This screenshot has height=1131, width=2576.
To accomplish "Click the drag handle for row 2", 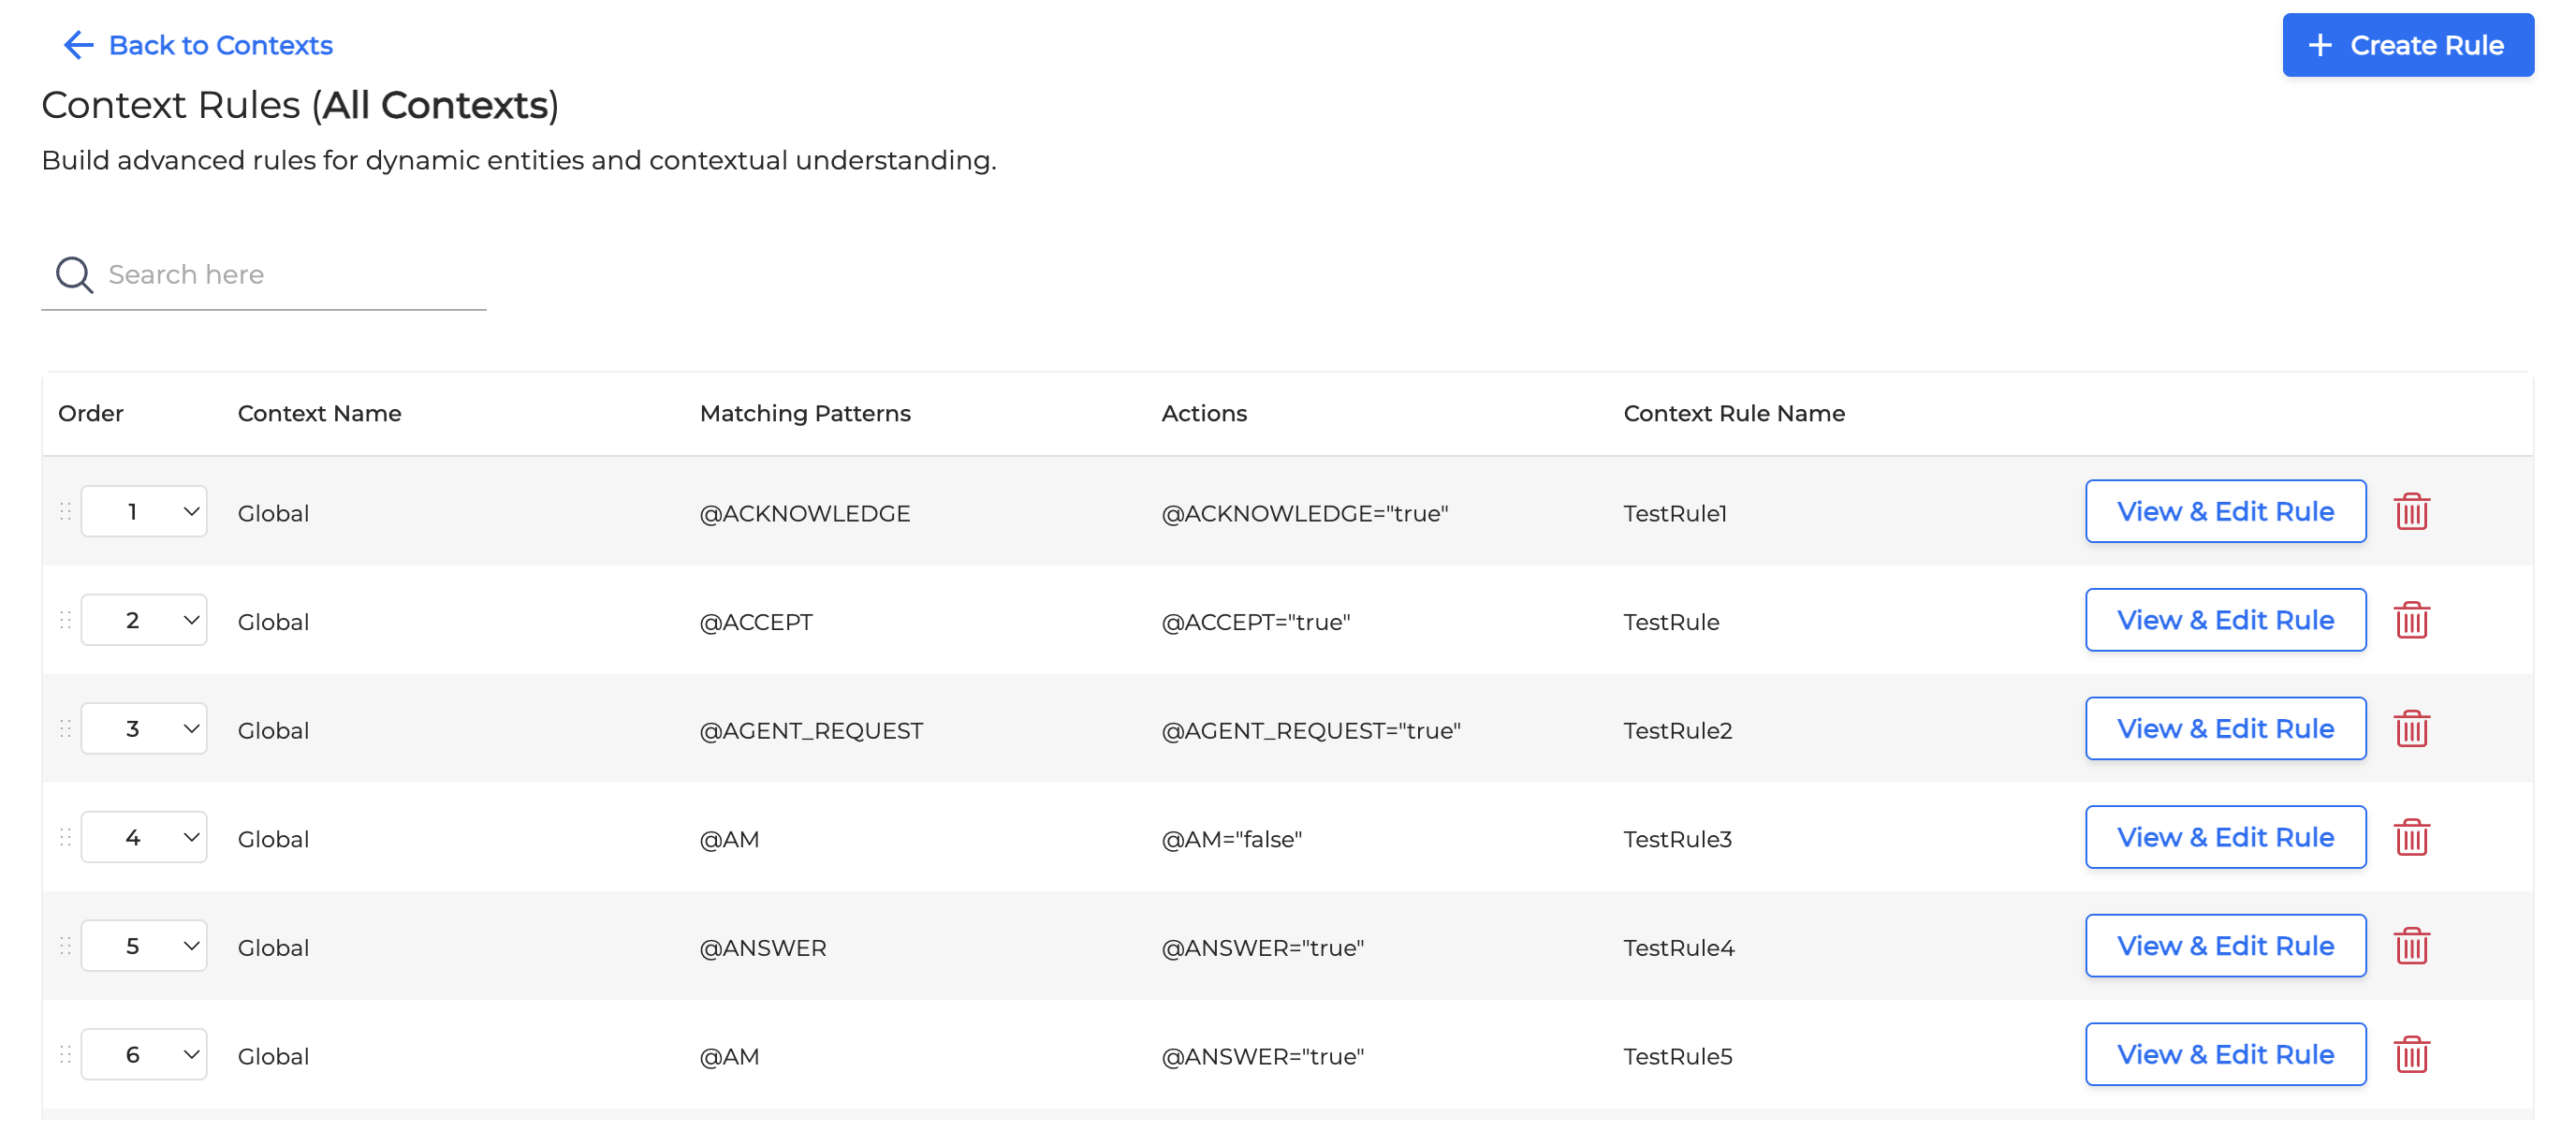I will point(65,620).
